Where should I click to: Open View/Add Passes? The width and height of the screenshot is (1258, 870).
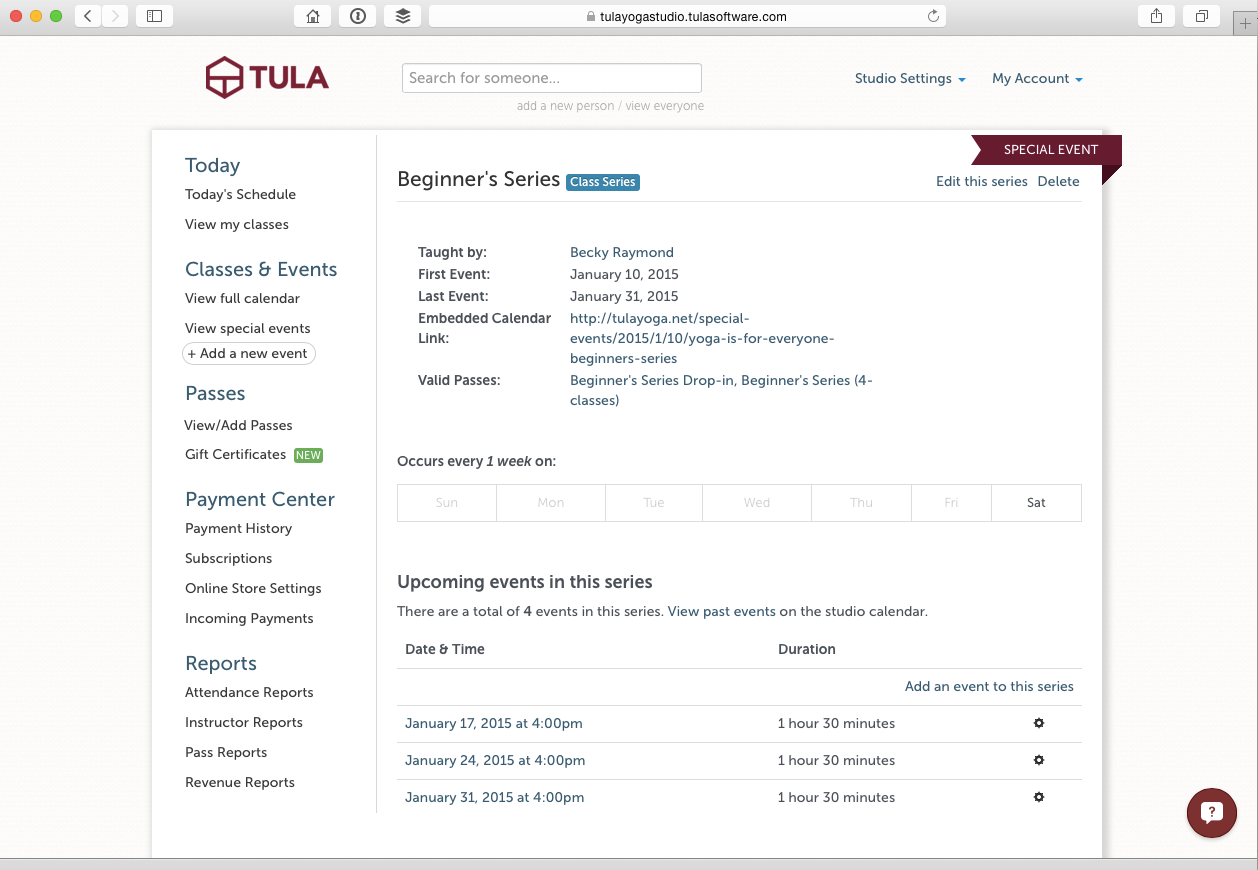(x=238, y=425)
